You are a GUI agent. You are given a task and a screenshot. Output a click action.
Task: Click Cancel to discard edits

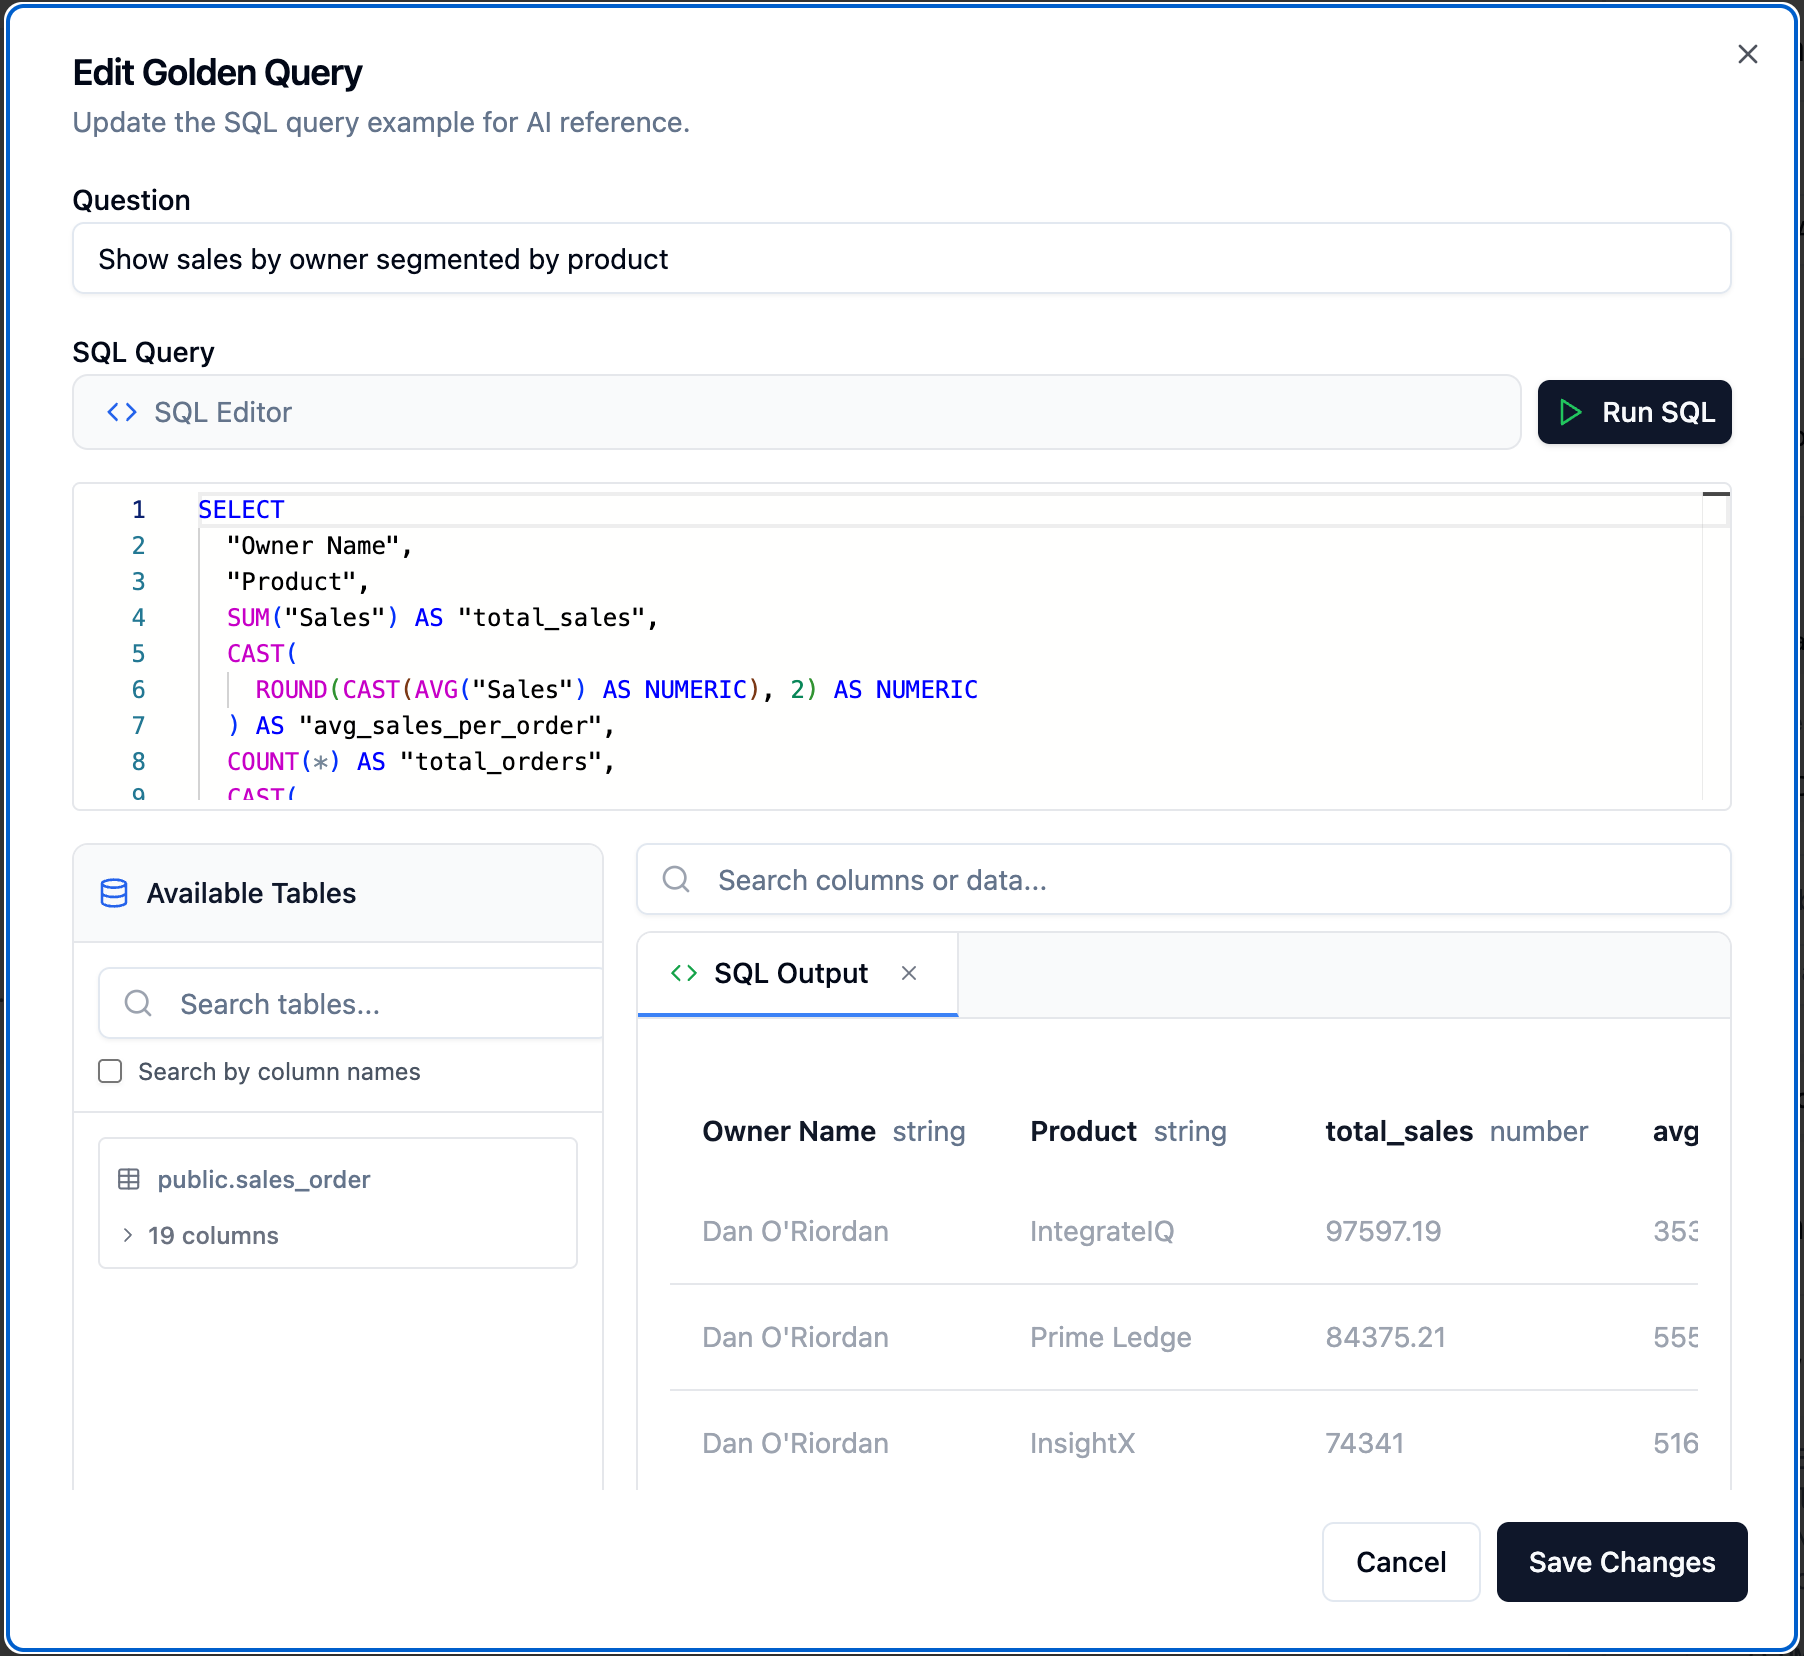[1400, 1562]
